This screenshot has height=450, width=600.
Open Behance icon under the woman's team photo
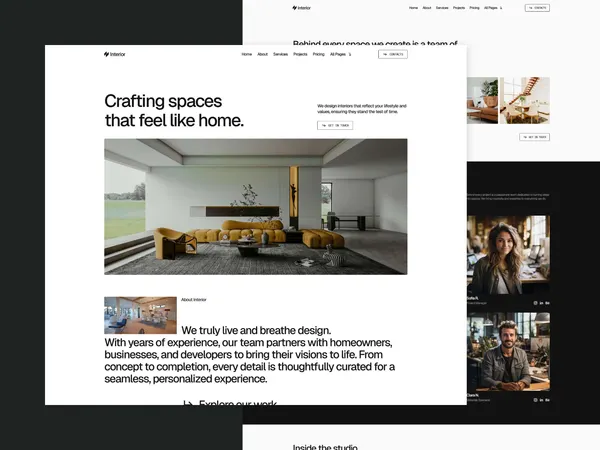click(548, 303)
